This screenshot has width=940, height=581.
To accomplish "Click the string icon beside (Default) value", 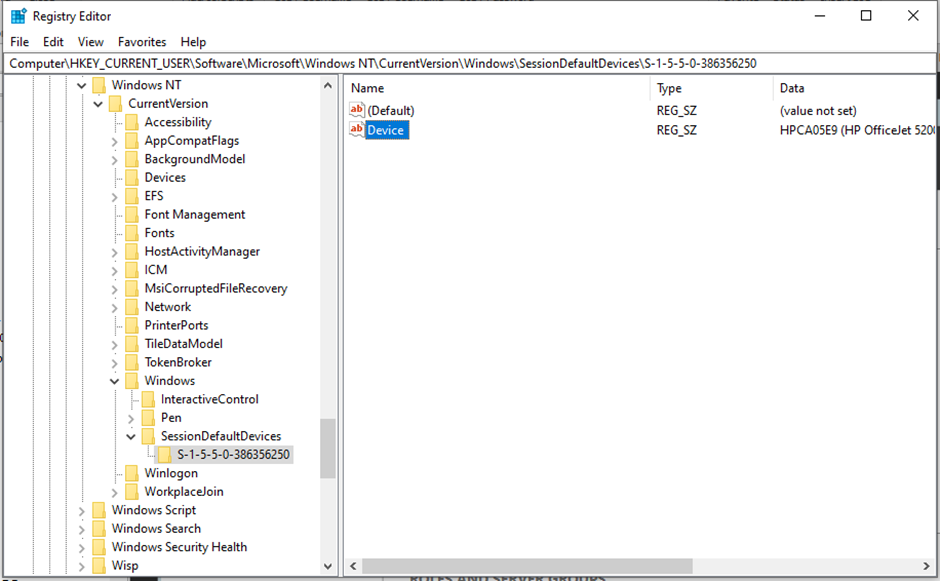I will click(x=357, y=111).
